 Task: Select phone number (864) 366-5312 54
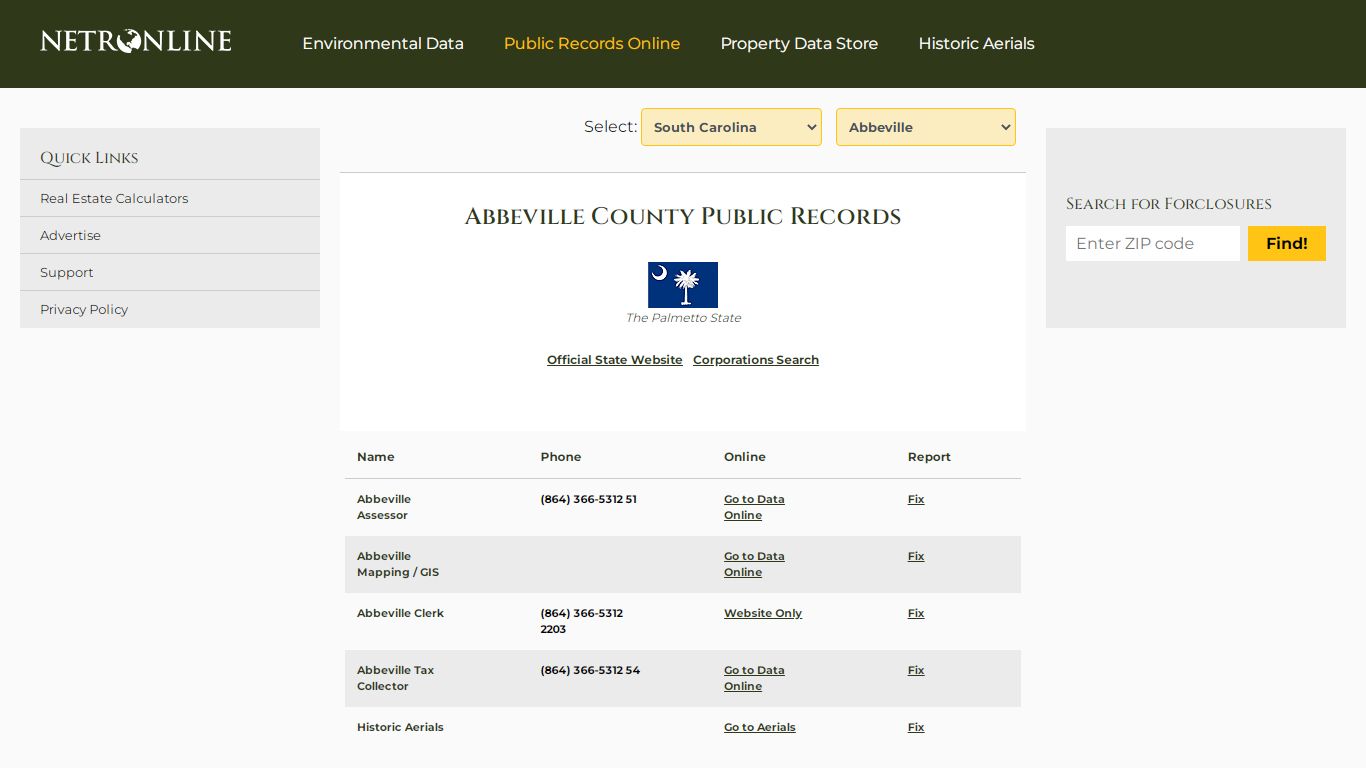590,670
